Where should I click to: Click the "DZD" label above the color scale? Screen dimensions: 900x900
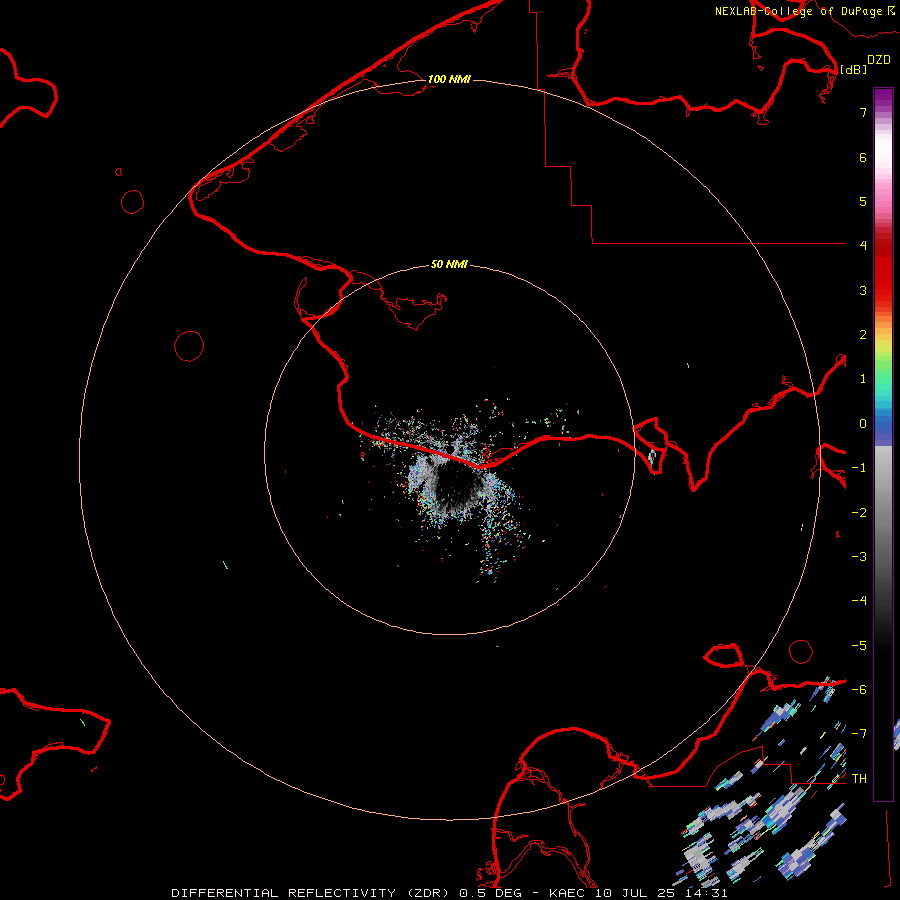[878, 60]
